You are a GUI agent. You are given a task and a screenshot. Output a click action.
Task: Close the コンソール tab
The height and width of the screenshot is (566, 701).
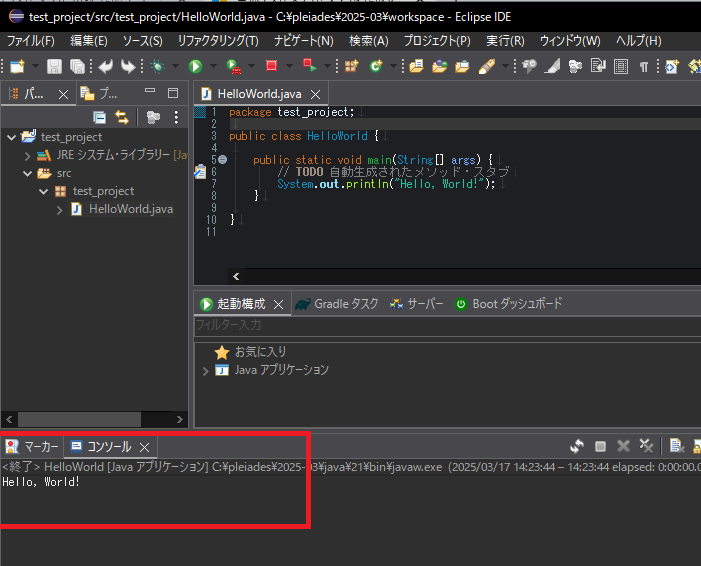(144, 447)
